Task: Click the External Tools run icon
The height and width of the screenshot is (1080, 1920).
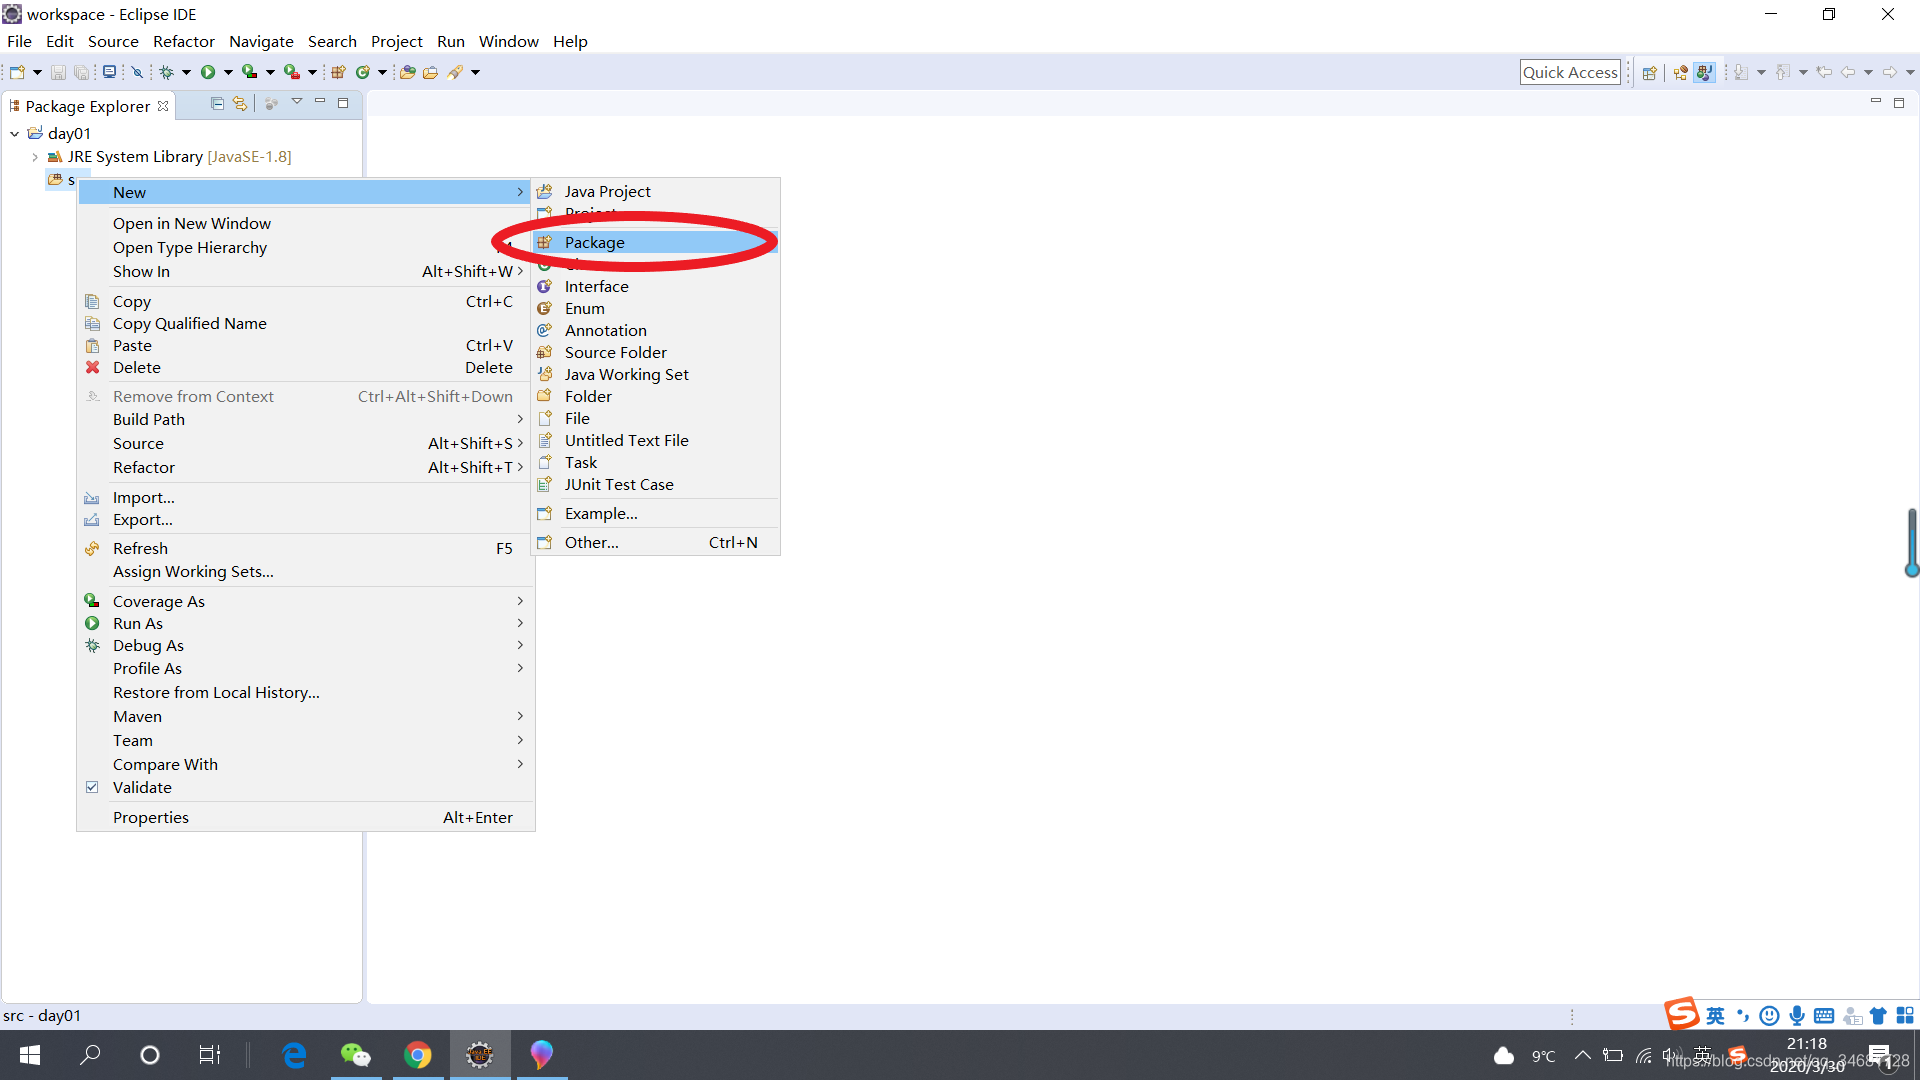Action: point(291,72)
